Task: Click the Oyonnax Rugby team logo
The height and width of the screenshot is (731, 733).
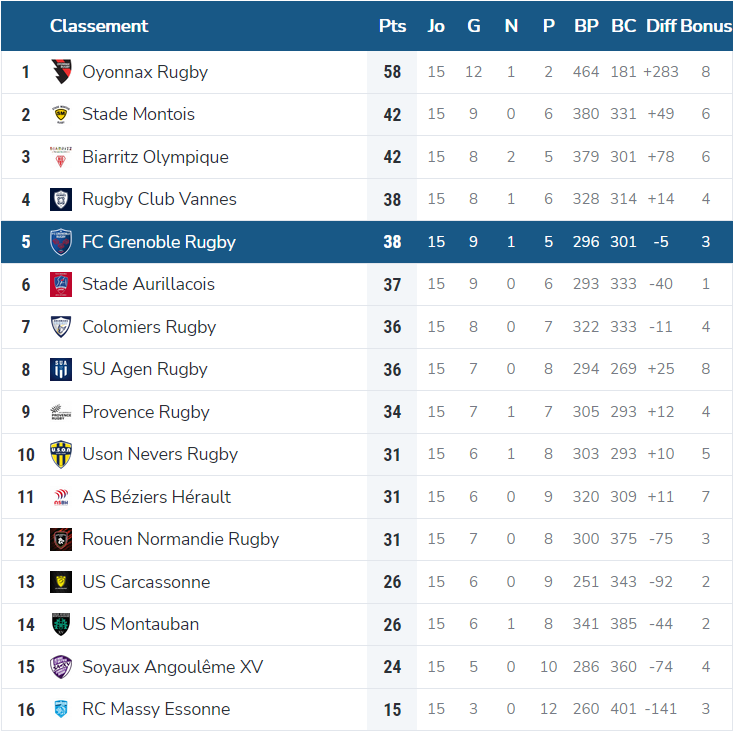Action: pyautogui.click(x=61, y=72)
